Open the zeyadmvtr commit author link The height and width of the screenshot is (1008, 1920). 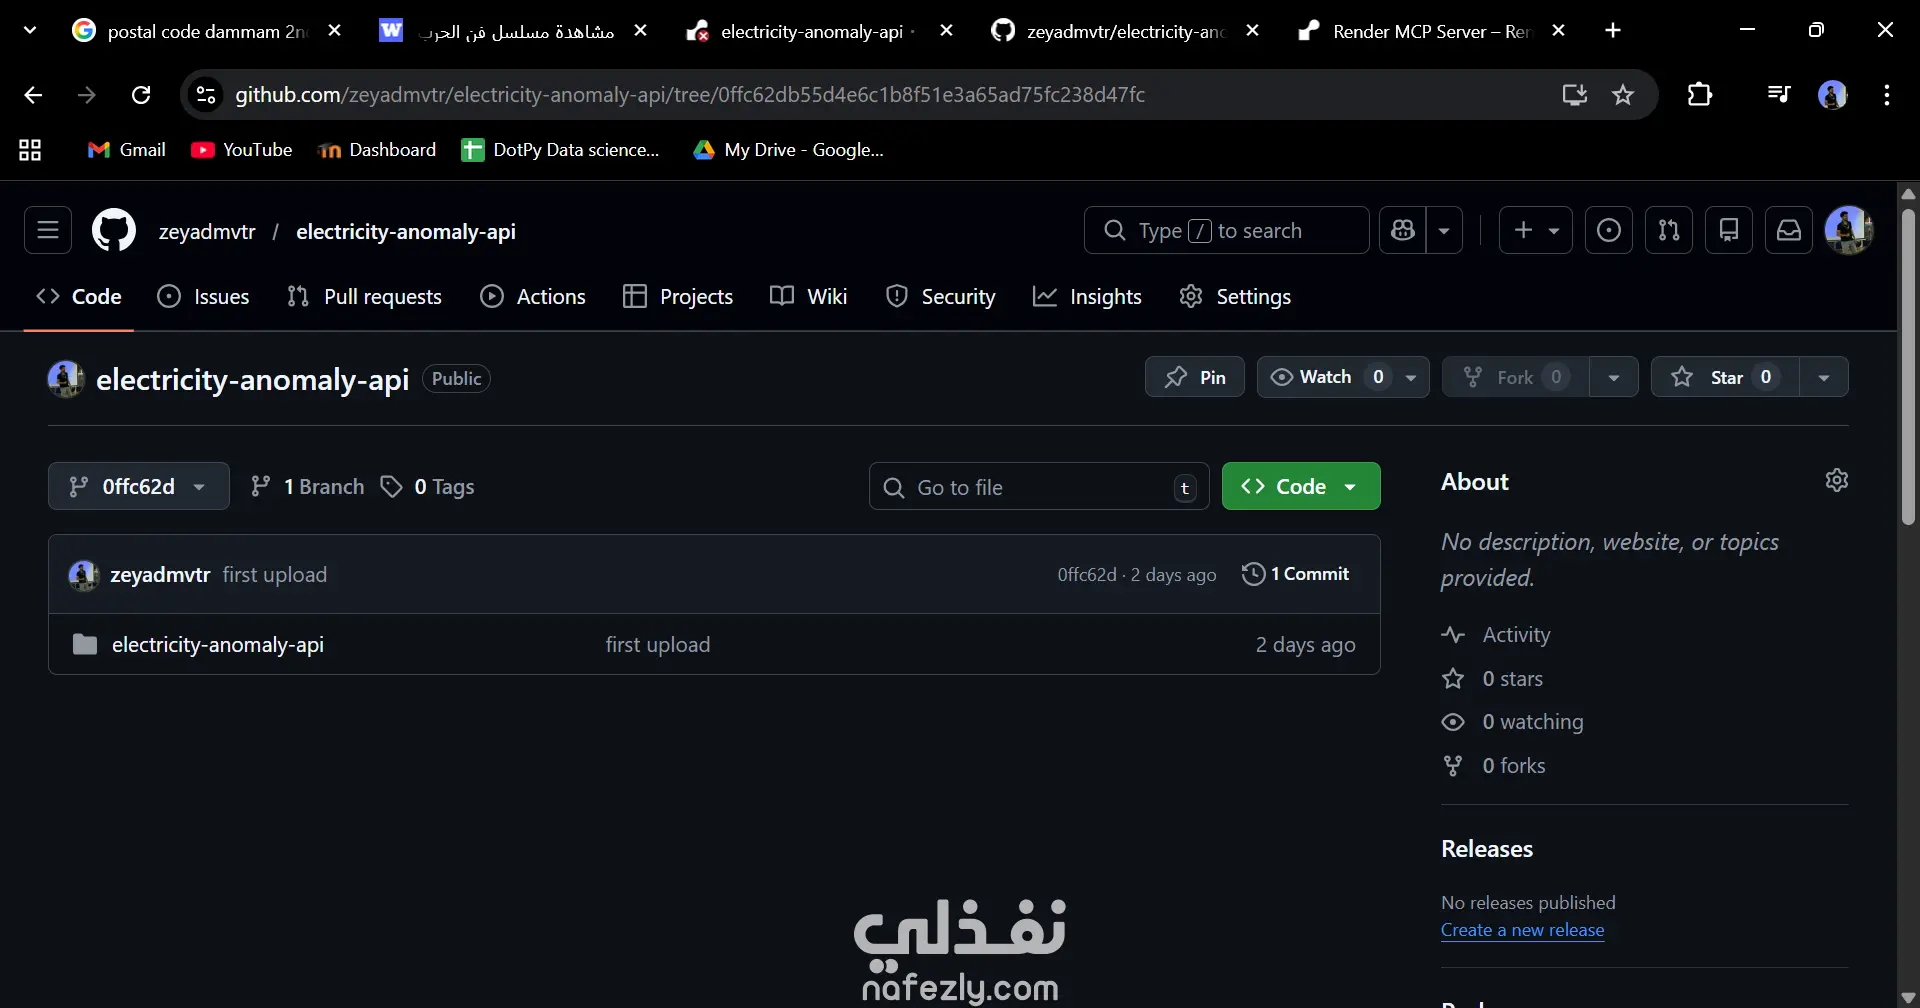(x=160, y=575)
